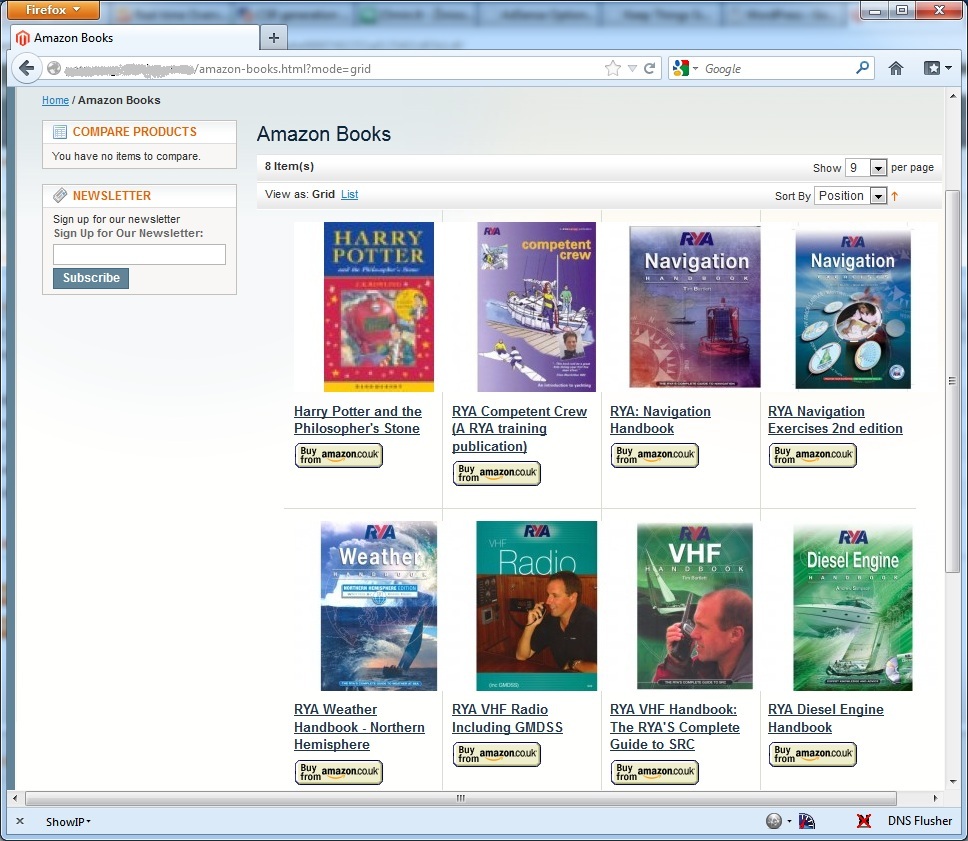Click the Harry Potter book cover image
Image resolution: width=968 pixels, height=841 pixels.
pyautogui.click(x=378, y=307)
